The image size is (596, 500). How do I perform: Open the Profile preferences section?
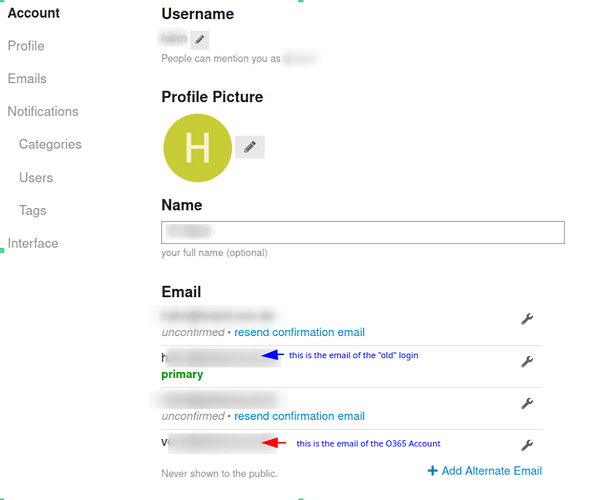pos(26,46)
